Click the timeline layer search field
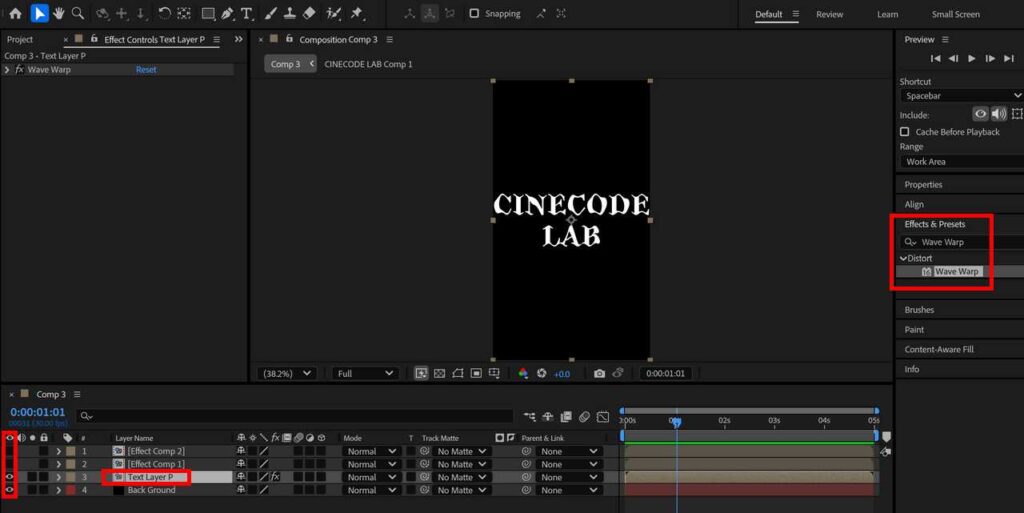 click(x=295, y=416)
